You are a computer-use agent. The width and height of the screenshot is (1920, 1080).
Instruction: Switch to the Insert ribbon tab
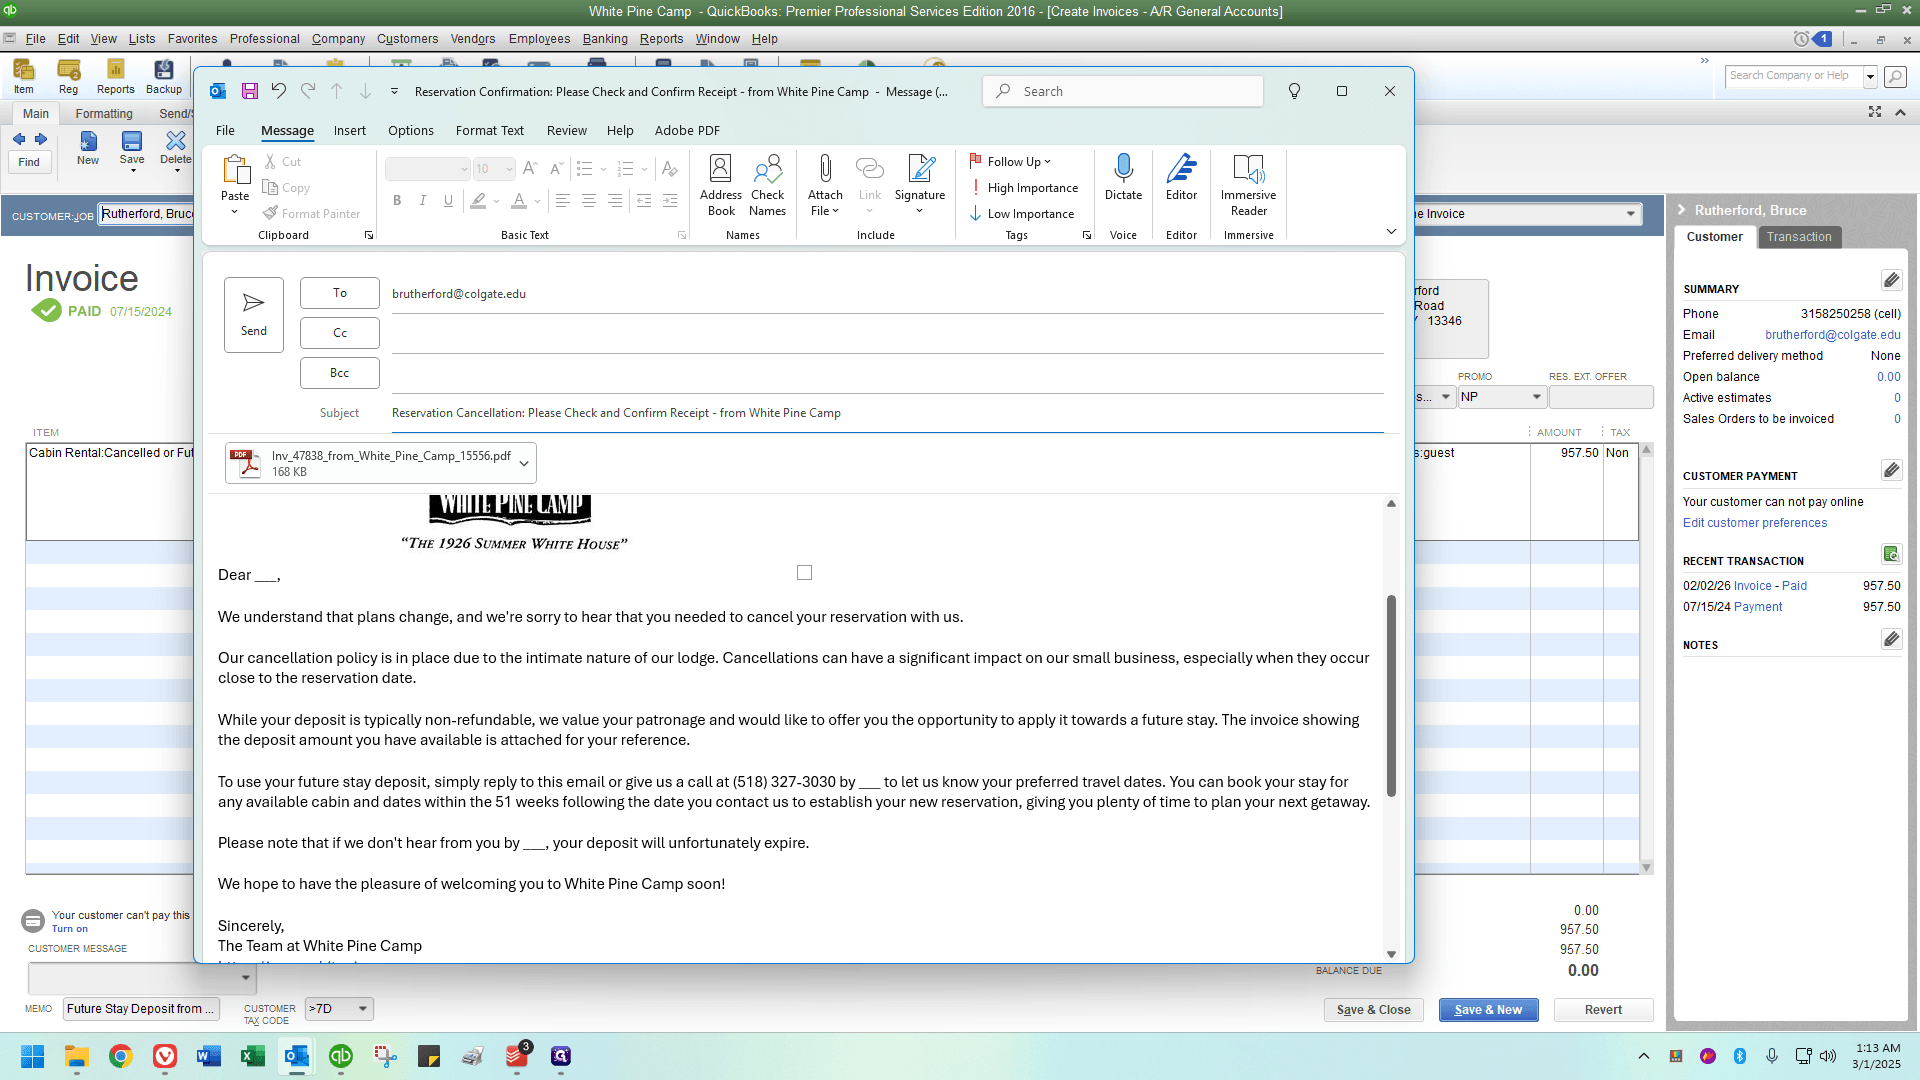(x=350, y=131)
